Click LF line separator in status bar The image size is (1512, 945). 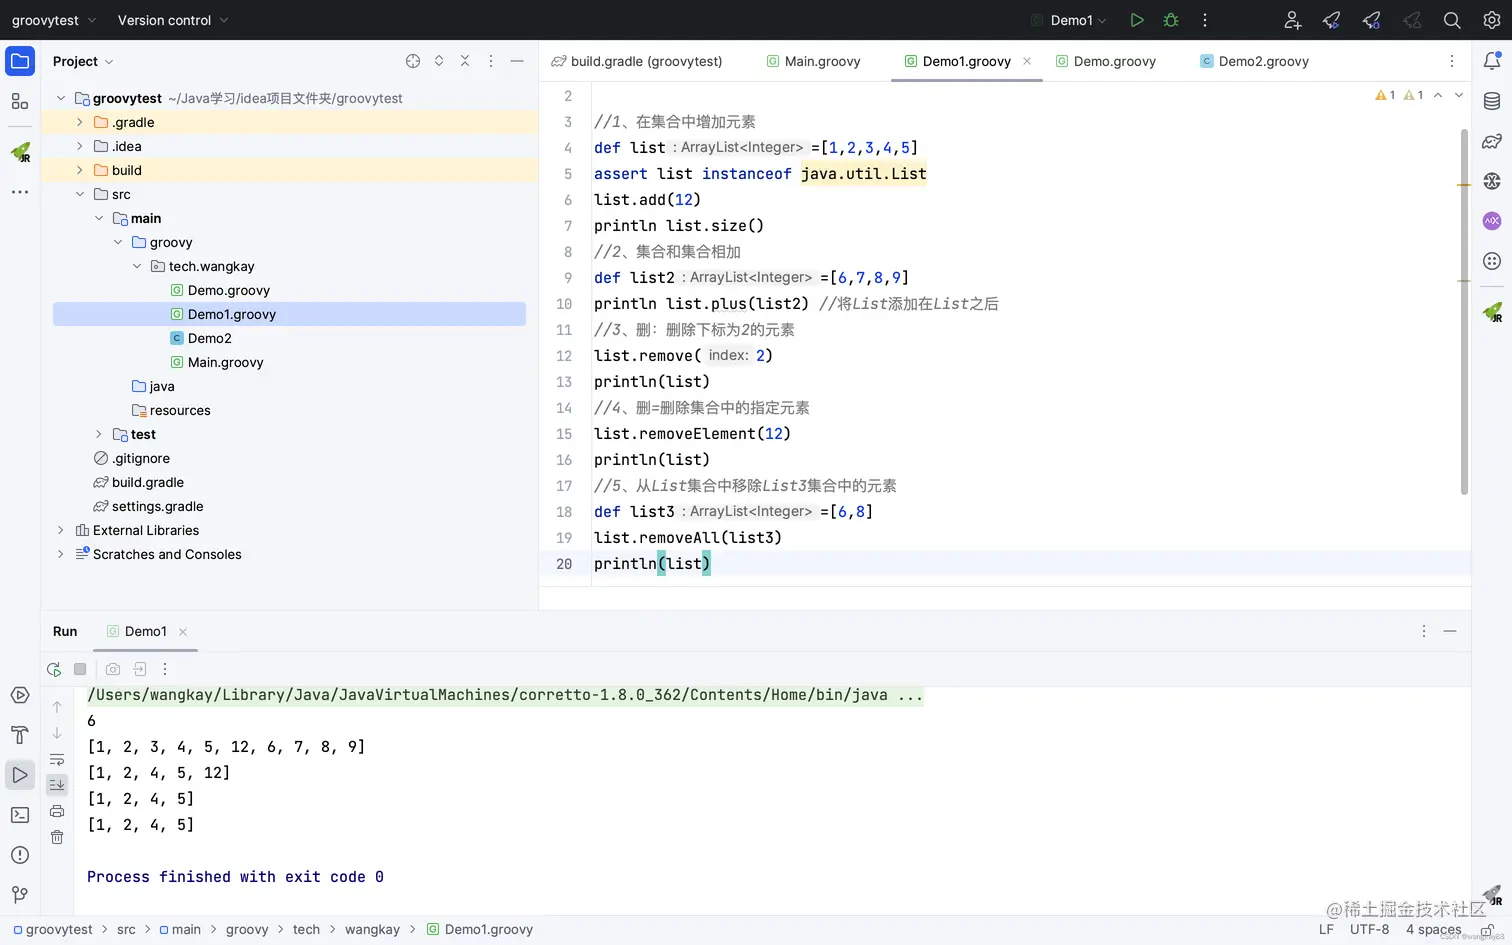tap(1326, 929)
